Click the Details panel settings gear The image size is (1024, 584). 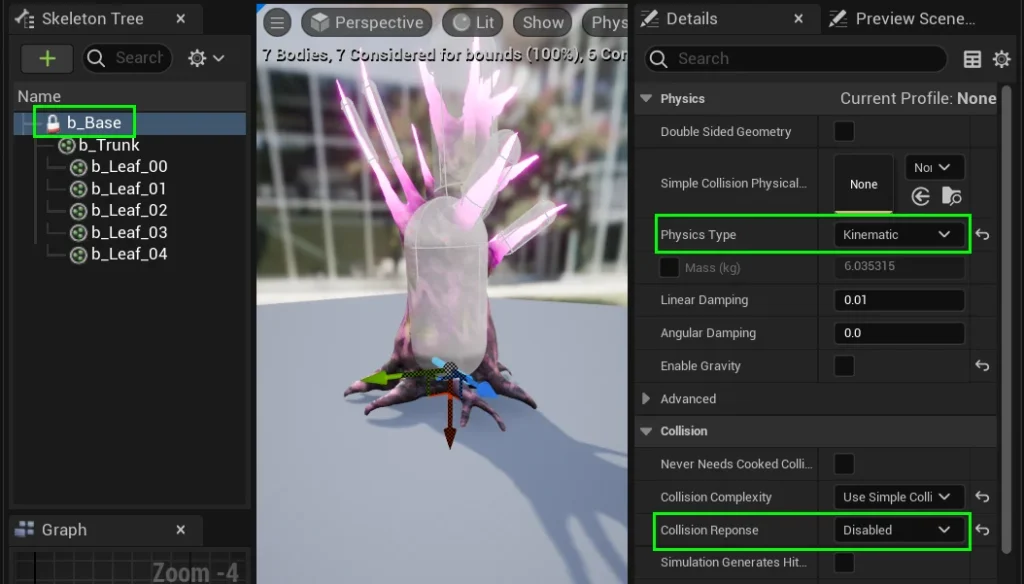click(x=1001, y=60)
